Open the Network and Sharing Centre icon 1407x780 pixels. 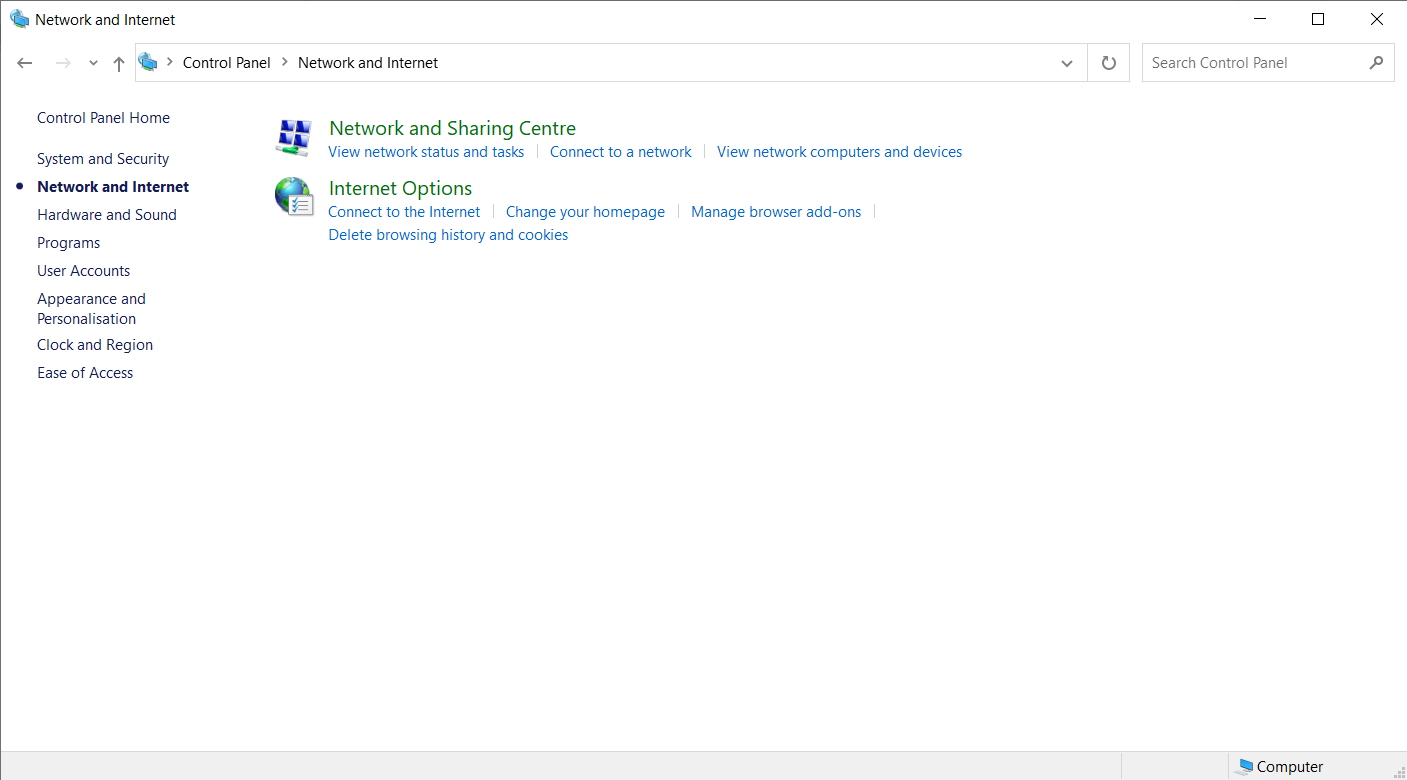294,137
